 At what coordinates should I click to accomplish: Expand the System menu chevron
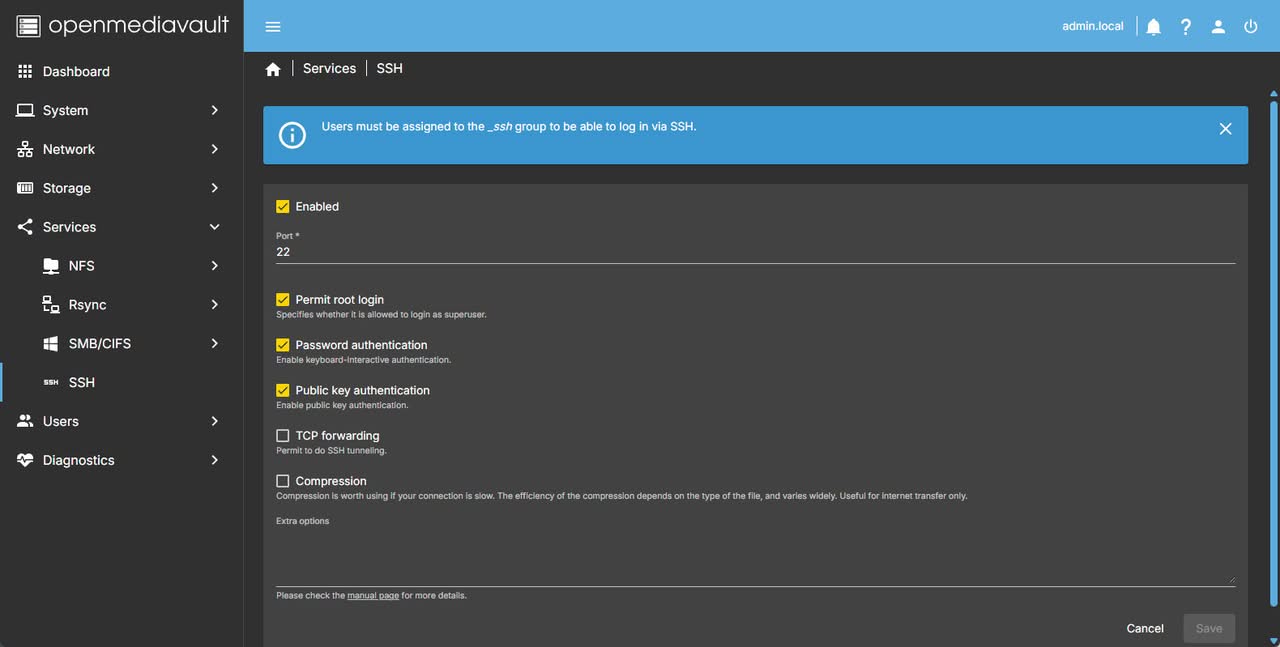[214, 110]
